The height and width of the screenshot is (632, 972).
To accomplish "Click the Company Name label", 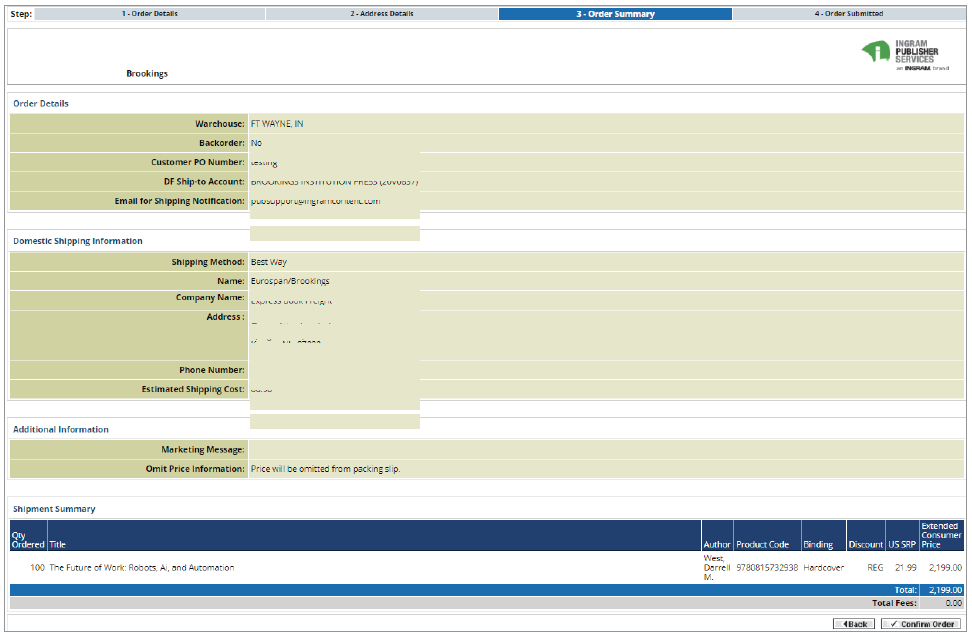I will [x=210, y=297].
